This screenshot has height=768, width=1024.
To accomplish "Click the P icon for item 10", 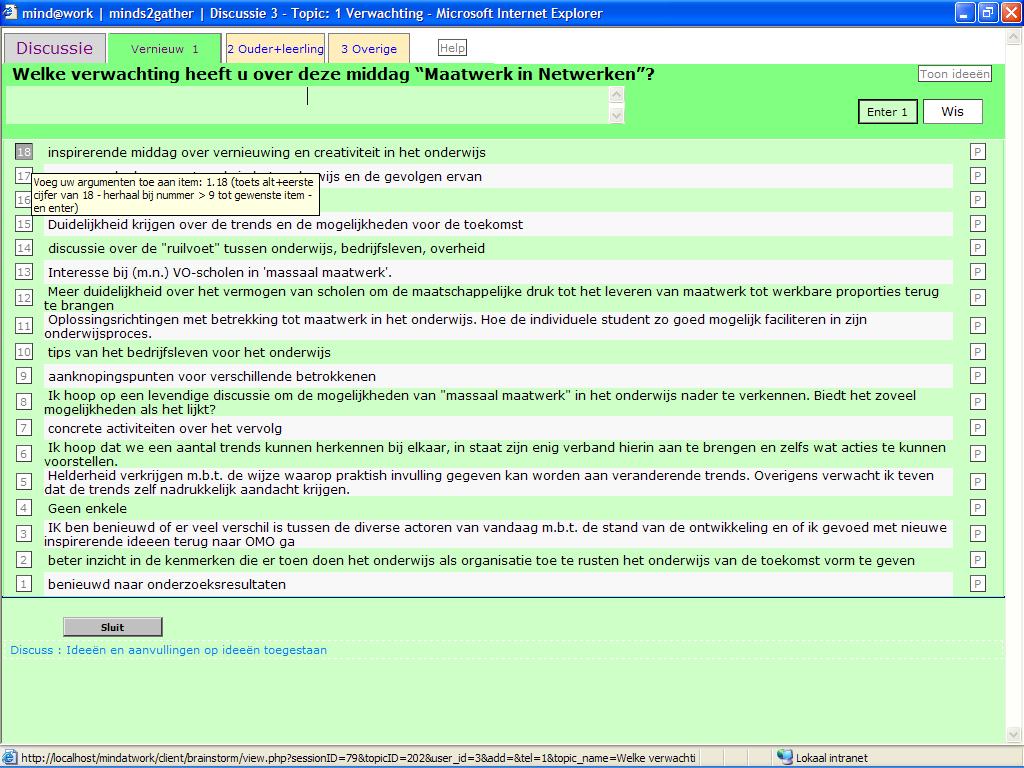I will pyautogui.click(x=978, y=352).
